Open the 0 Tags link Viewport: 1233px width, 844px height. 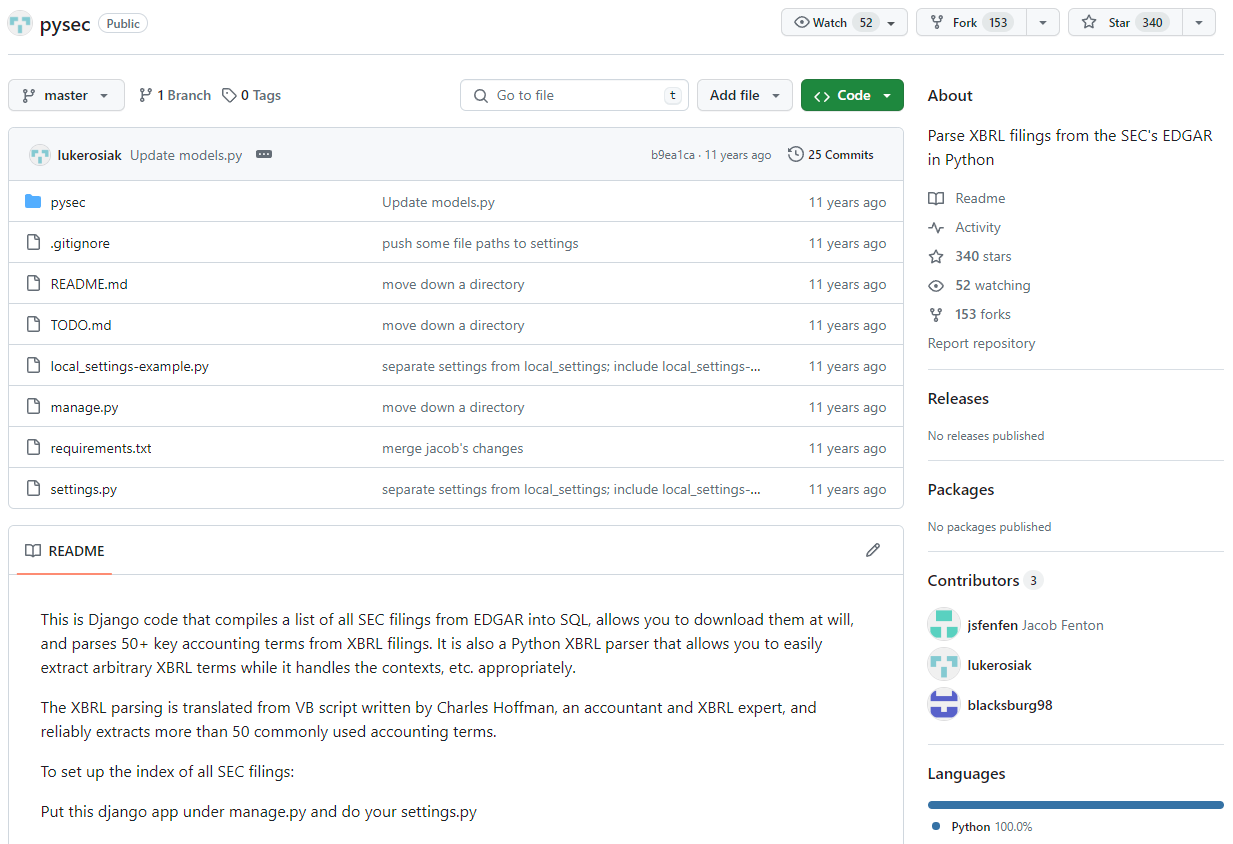tap(251, 95)
